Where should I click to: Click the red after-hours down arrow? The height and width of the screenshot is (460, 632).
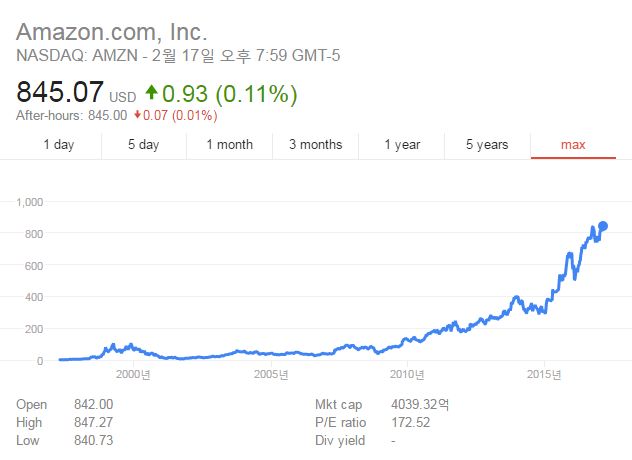pos(137,115)
